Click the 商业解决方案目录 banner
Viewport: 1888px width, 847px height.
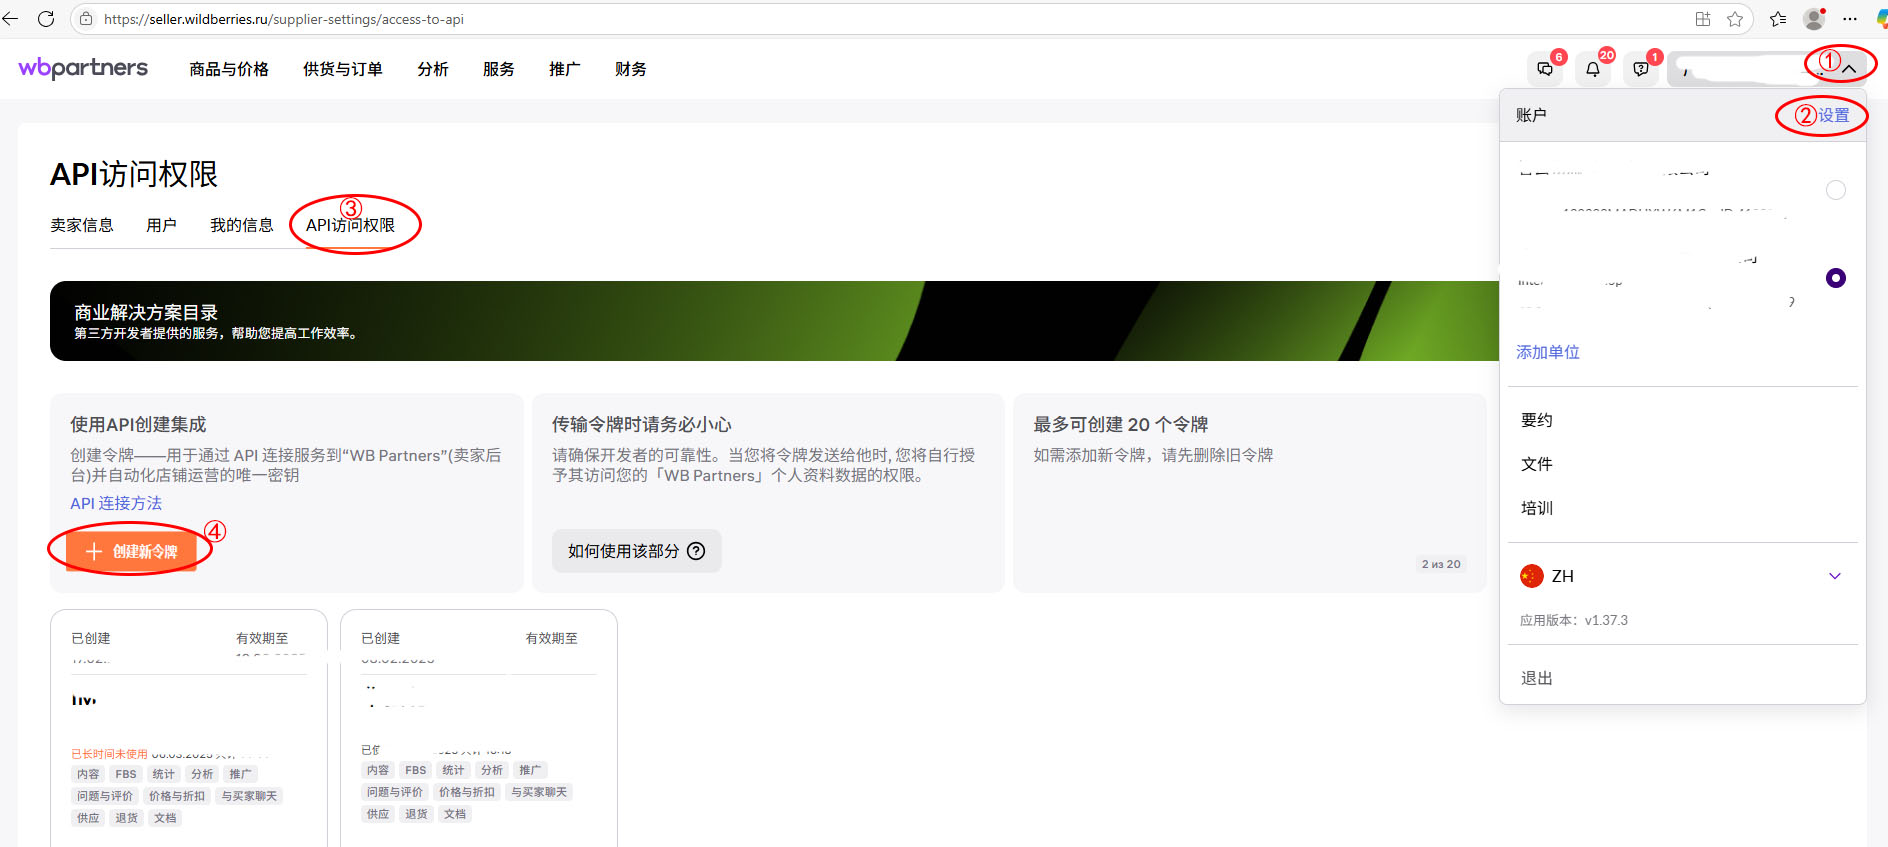pyautogui.click(x=775, y=321)
